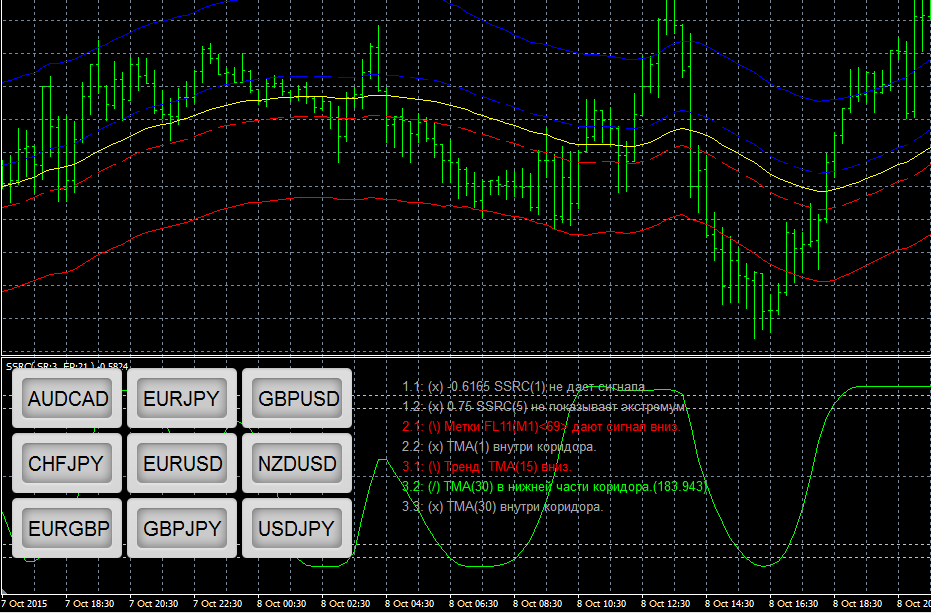931x614 pixels.
Task: Select red line 3.1 Тренд TMA(15) вниз
Action: 486,467
